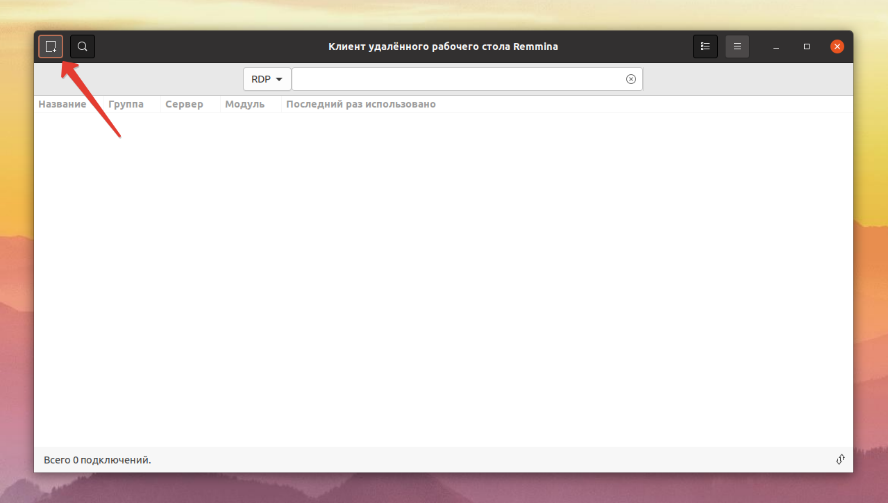Click the empty connections list area
This screenshot has height=503, width=888.
click(x=443, y=279)
